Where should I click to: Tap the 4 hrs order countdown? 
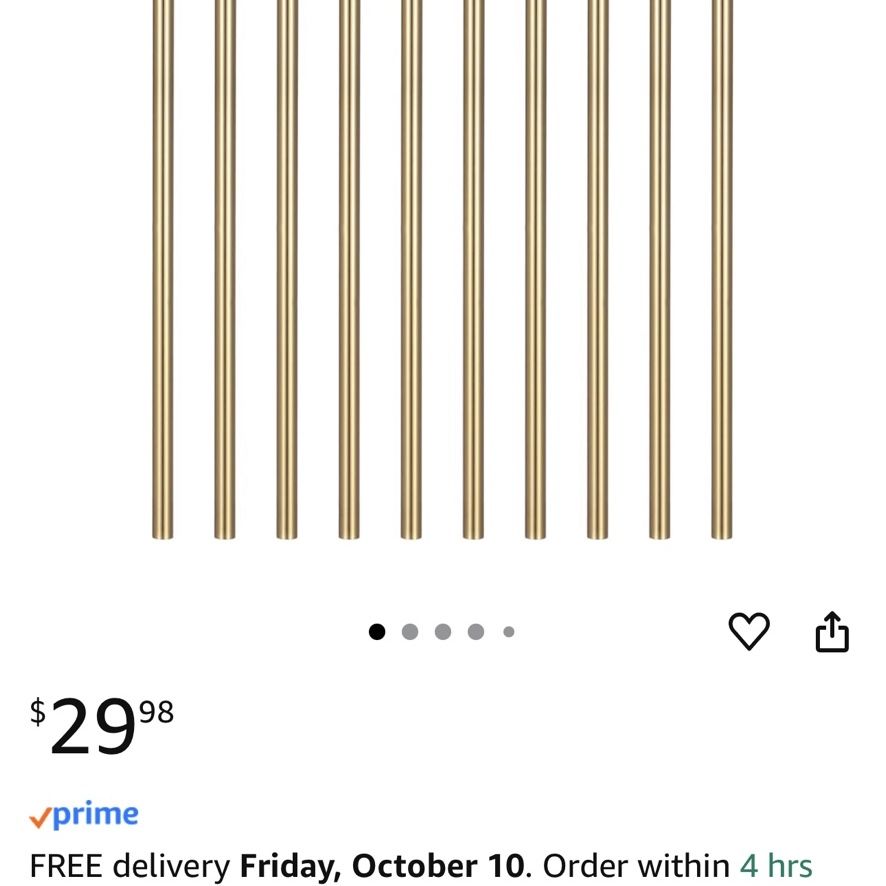[x=776, y=865]
